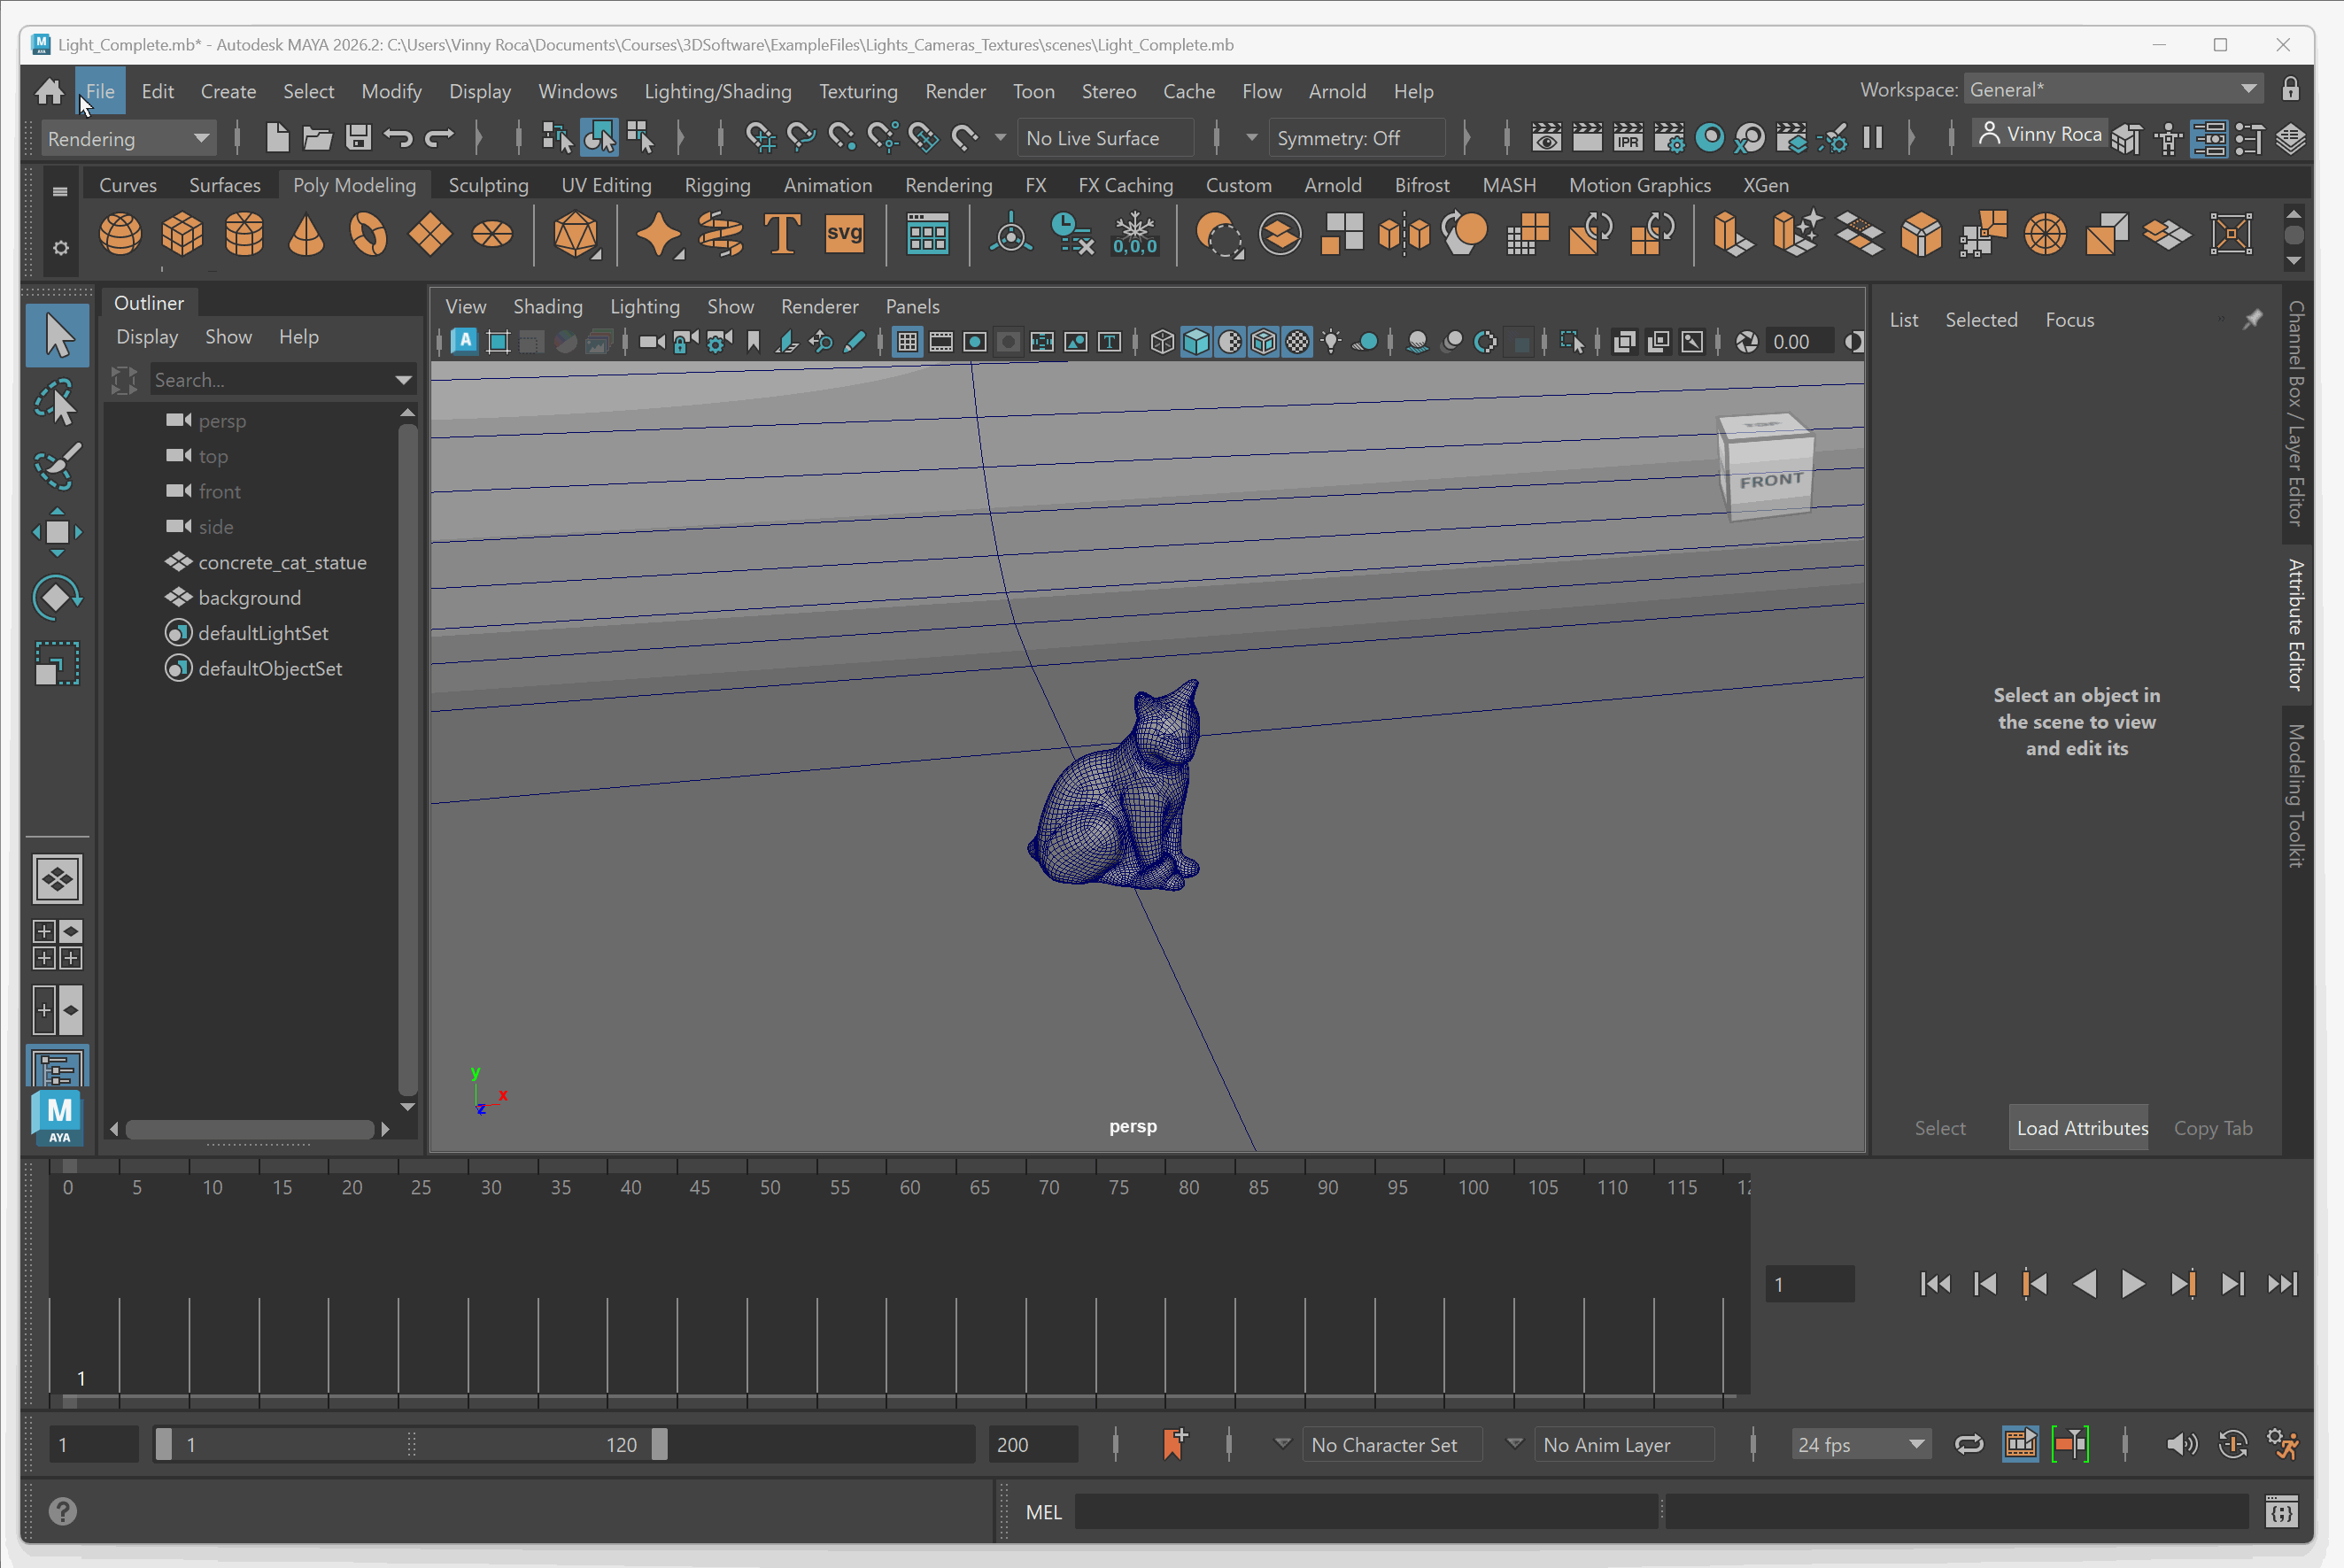Switch to the Sculpting shelf tab
This screenshot has width=2344, height=1568.
tap(488, 185)
